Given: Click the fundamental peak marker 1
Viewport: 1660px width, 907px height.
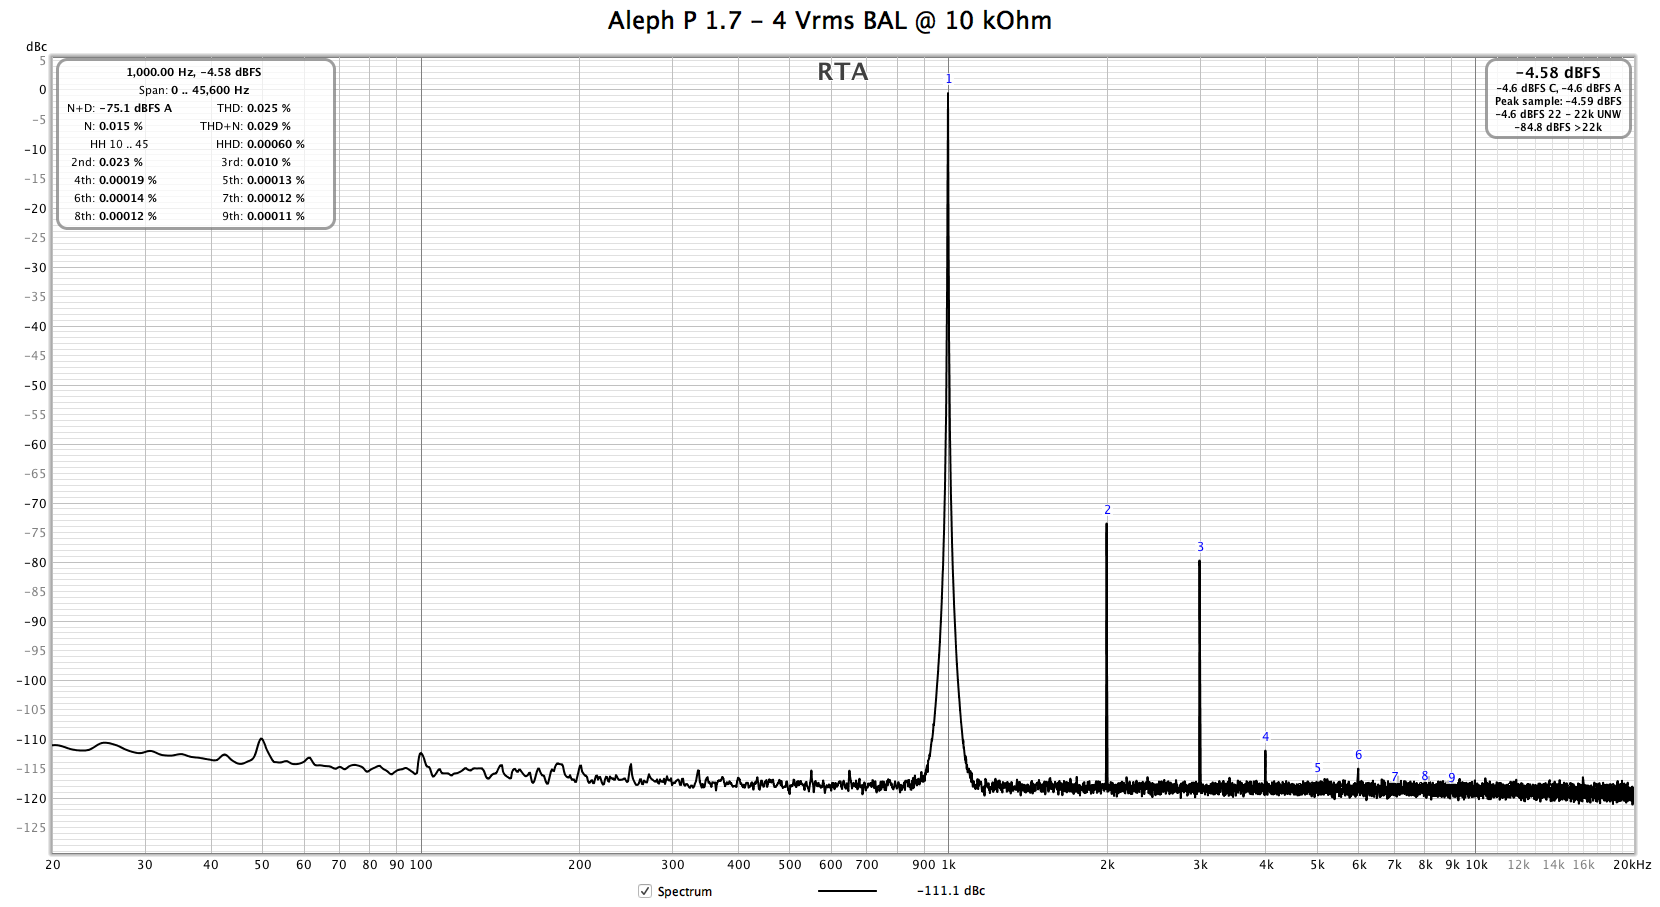Looking at the screenshot, I should [949, 79].
